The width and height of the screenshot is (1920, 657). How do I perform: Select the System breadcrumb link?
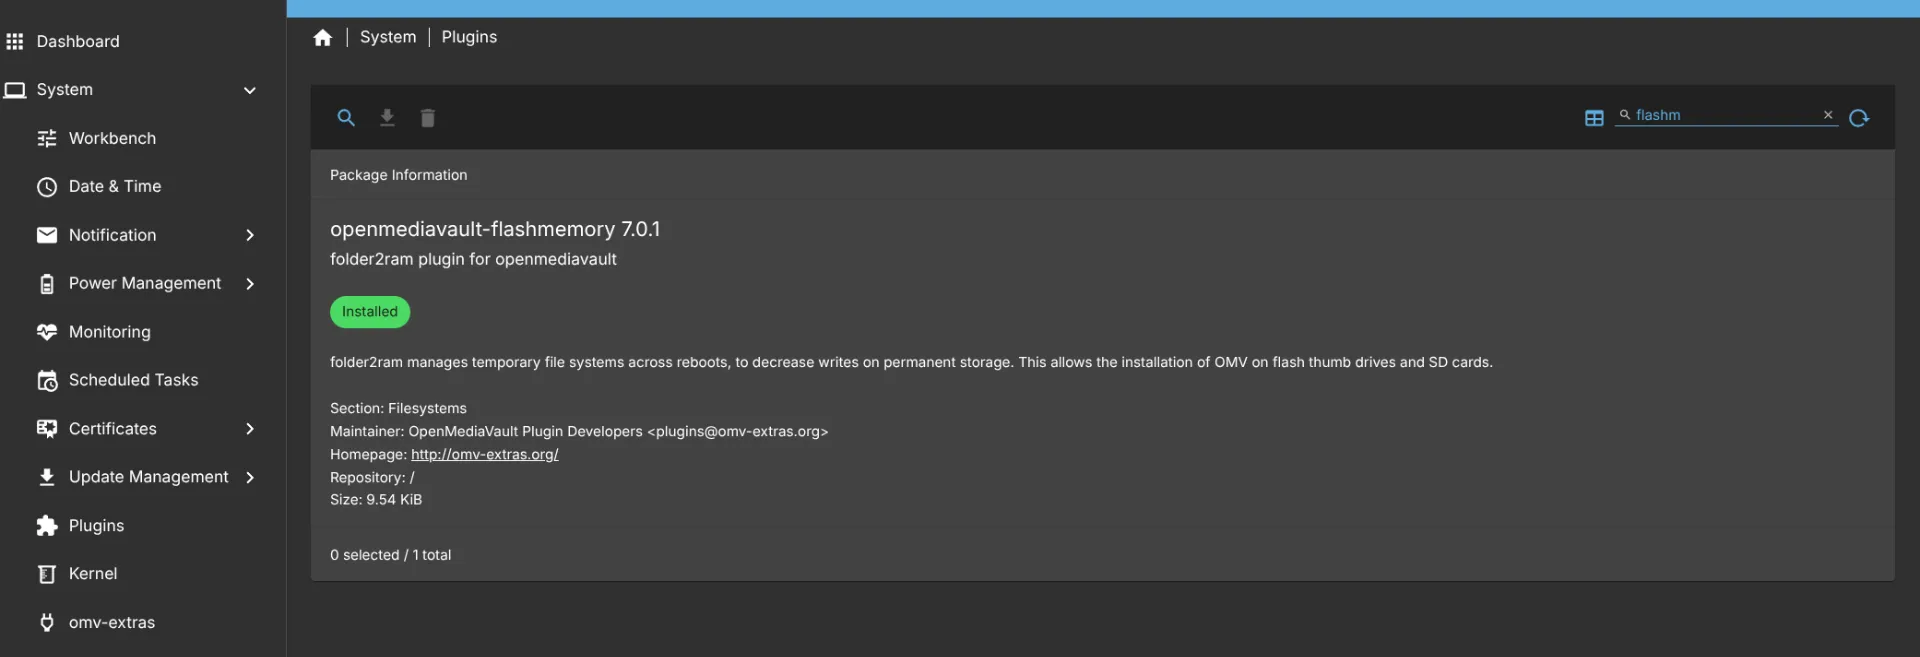(x=388, y=37)
